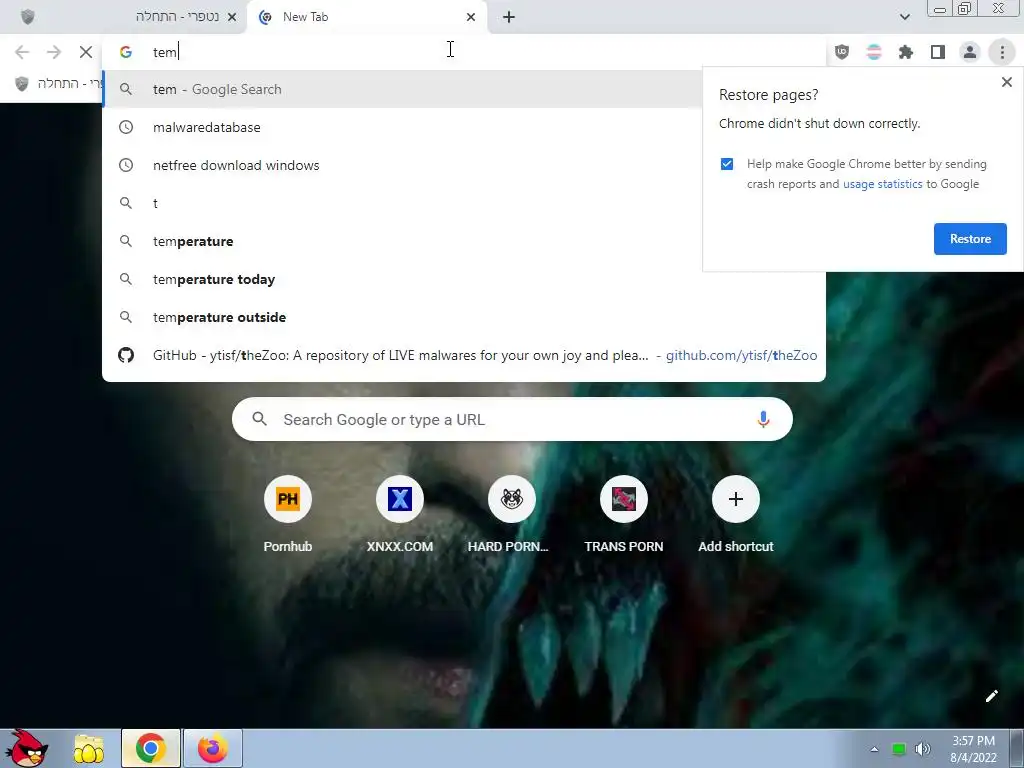
Task: Click the shield icon left of the tabs
Action: pyautogui.click(x=27, y=17)
